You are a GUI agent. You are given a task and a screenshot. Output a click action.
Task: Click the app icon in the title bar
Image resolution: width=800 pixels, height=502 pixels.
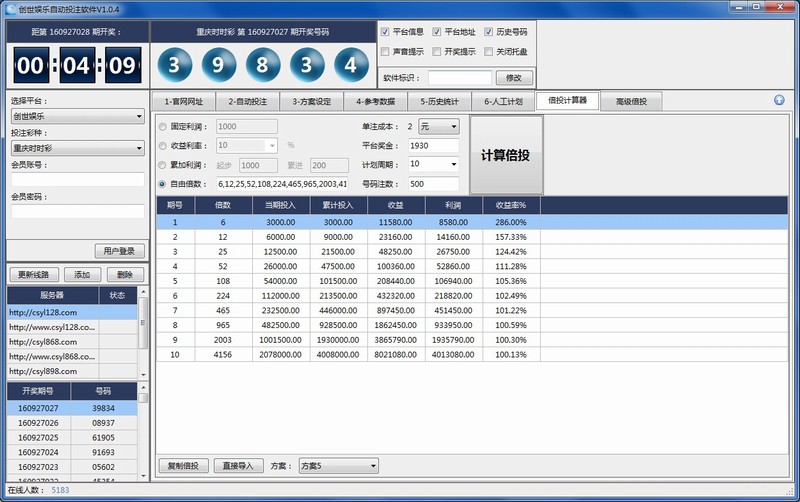(x=9, y=8)
